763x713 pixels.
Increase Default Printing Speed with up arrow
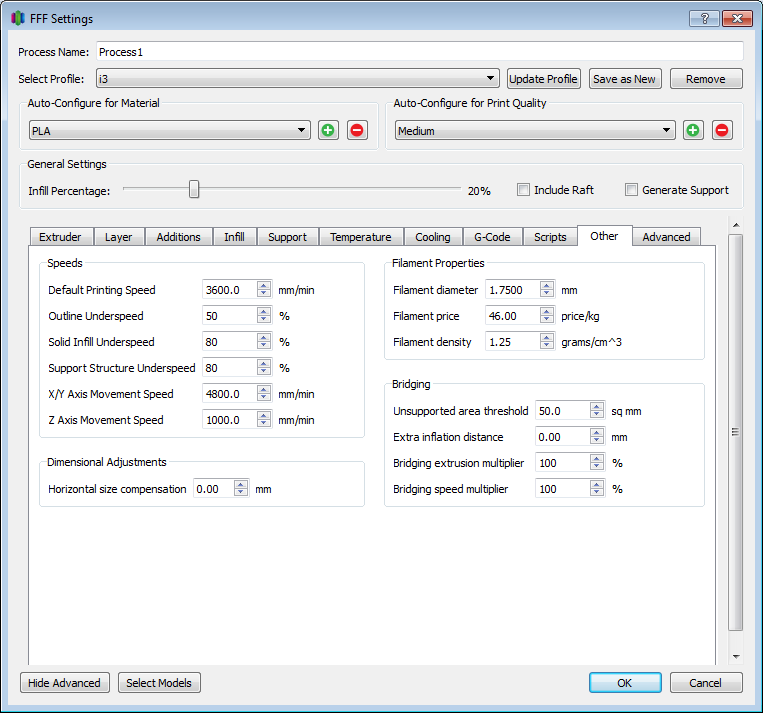click(264, 285)
